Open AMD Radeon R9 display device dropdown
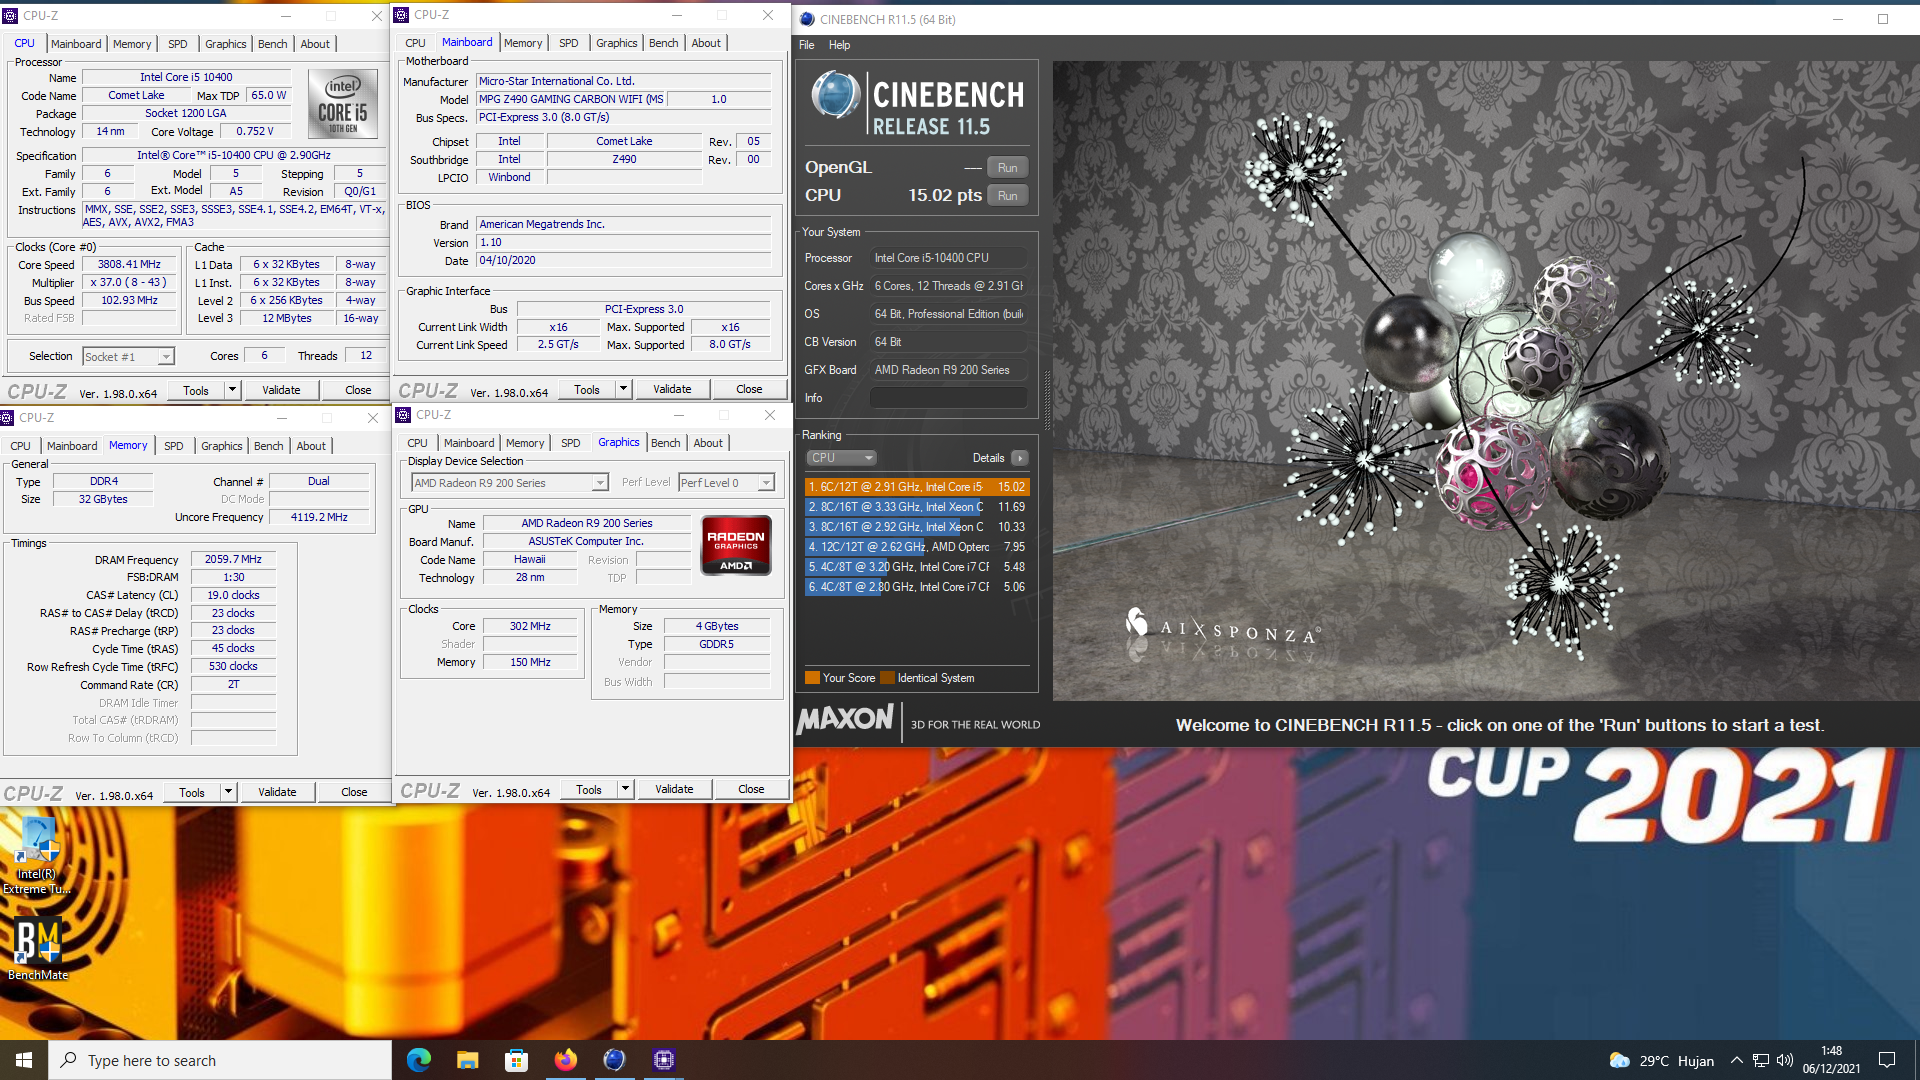Image resolution: width=1920 pixels, height=1080 pixels. coord(510,483)
